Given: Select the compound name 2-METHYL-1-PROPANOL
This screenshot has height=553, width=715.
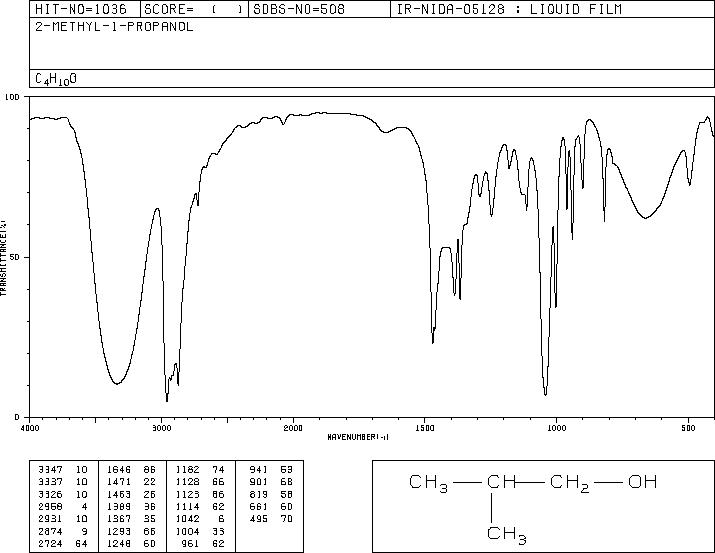Looking at the screenshot, I should (114, 26).
